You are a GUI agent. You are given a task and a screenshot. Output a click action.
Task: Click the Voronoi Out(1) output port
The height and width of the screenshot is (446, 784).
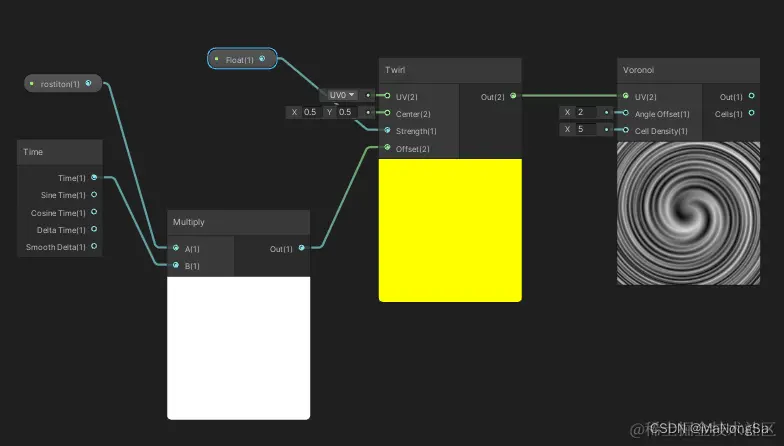pos(752,96)
